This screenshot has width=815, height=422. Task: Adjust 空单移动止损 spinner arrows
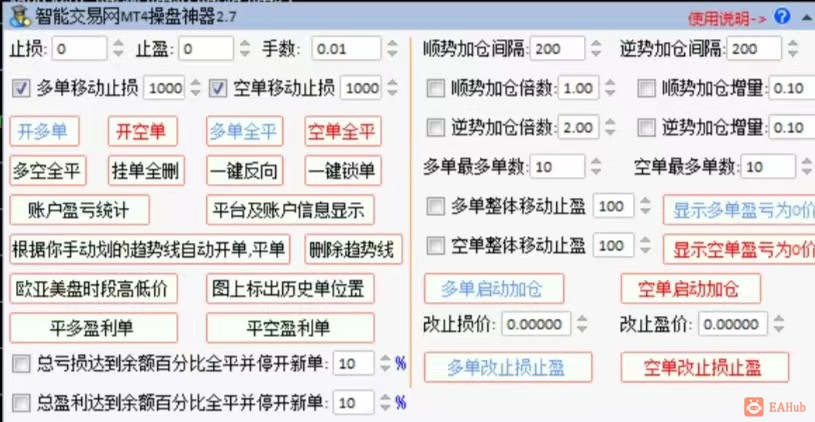pos(392,88)
